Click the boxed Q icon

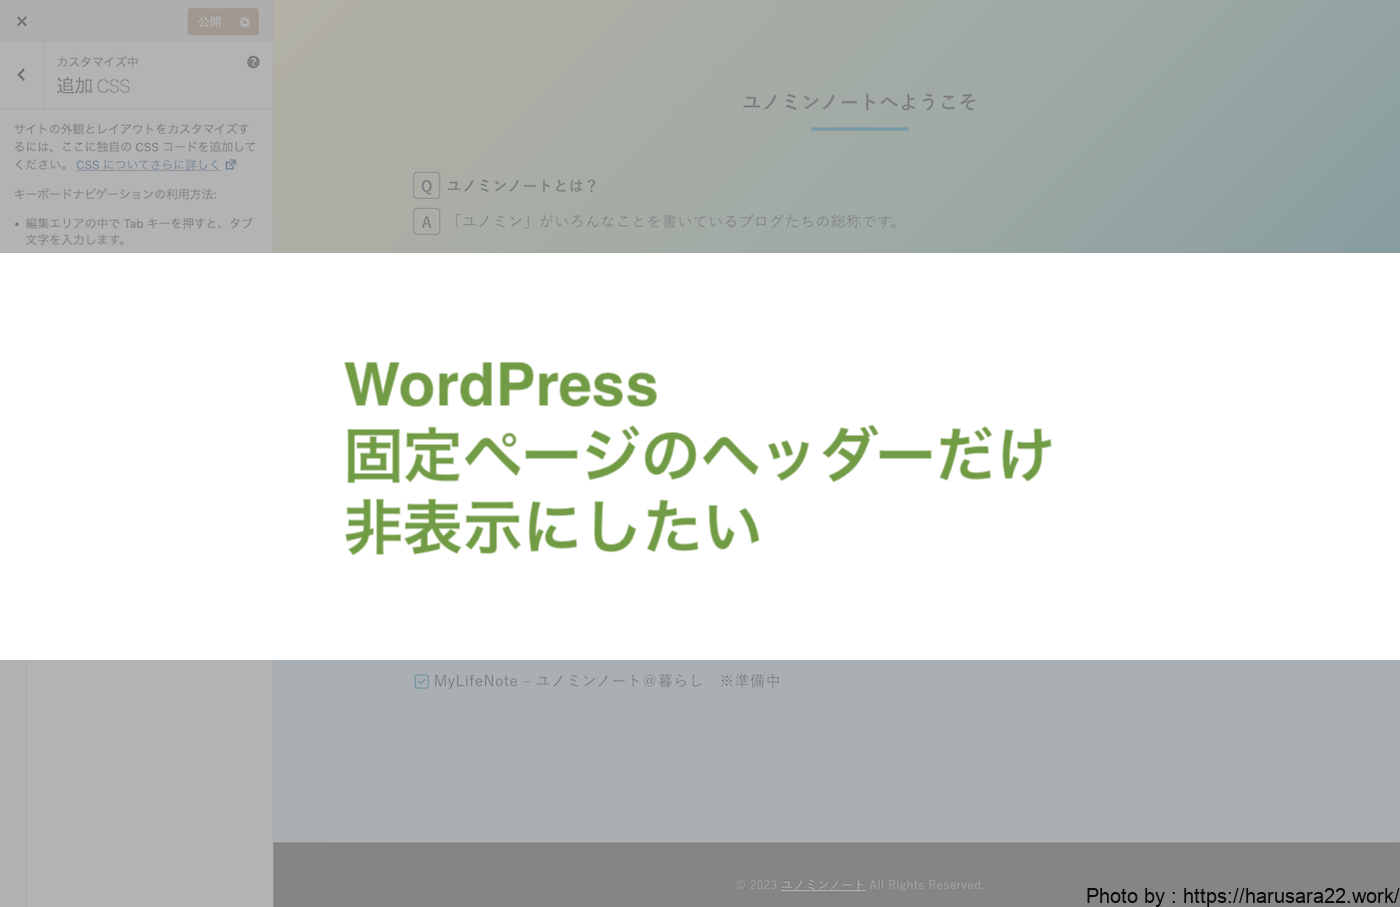click(426, 186)
